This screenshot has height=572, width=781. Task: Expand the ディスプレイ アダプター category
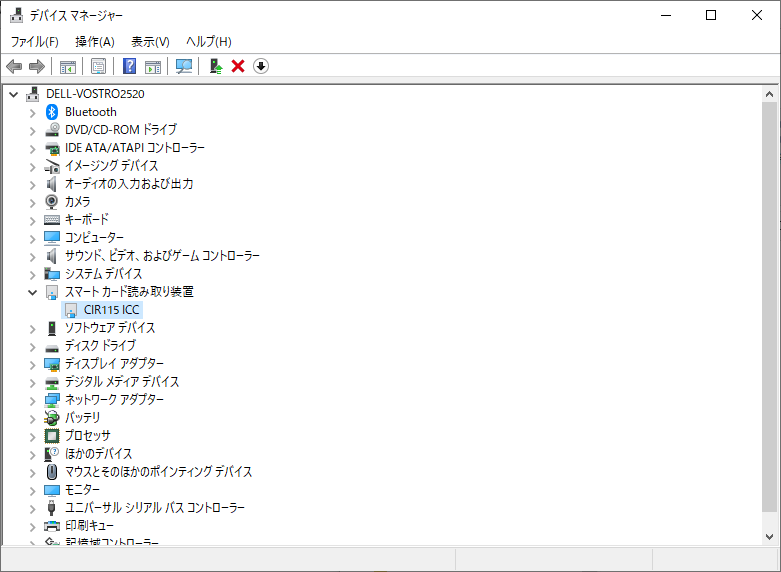[x=32, y=364]
